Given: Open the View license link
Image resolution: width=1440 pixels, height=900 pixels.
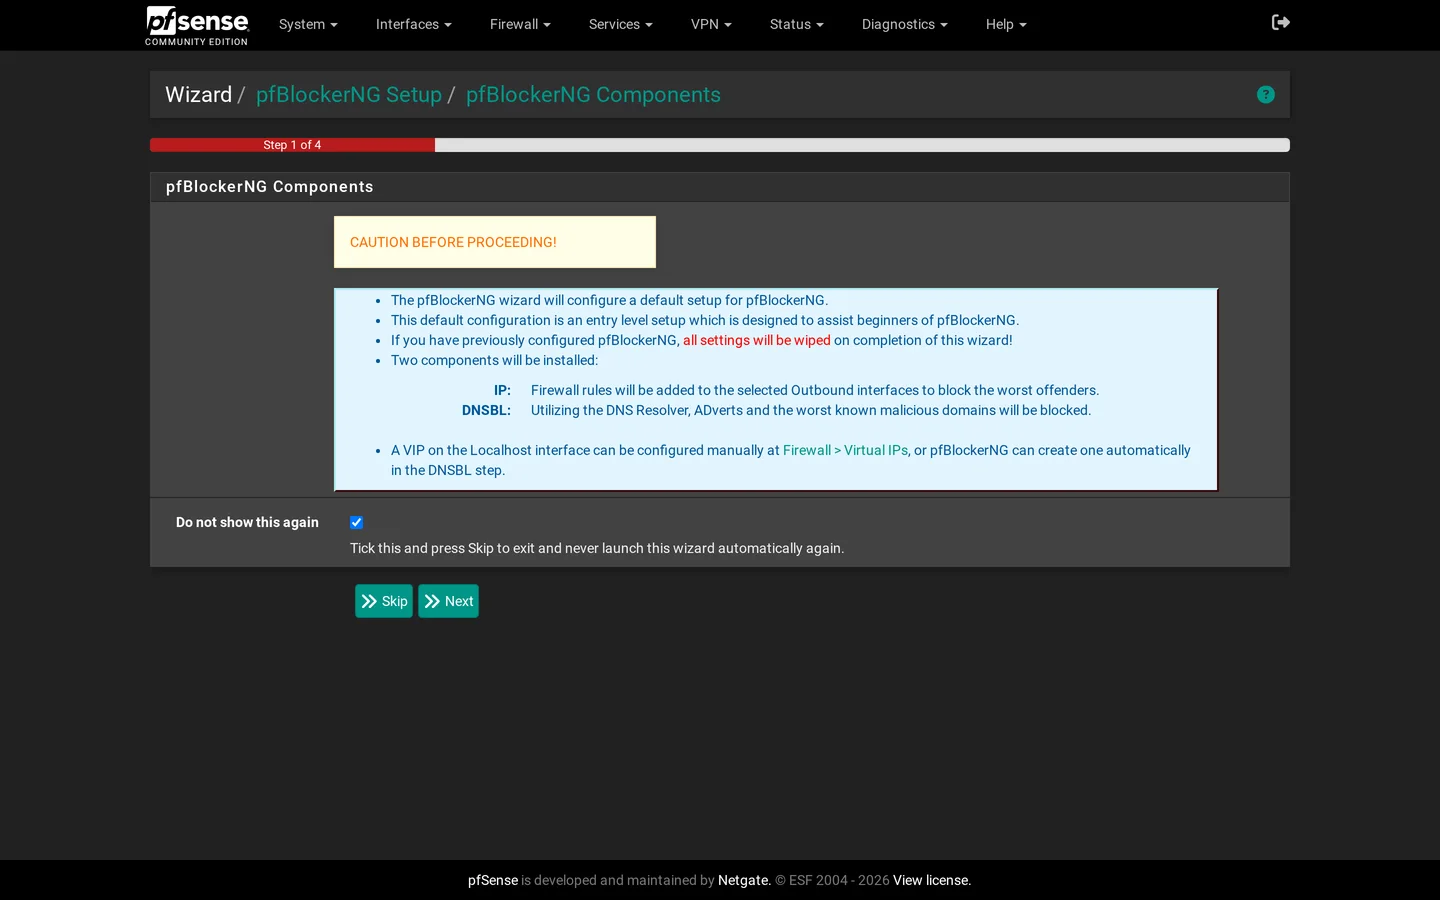Looking at the screenshot, I should click(x=931, y=880).
